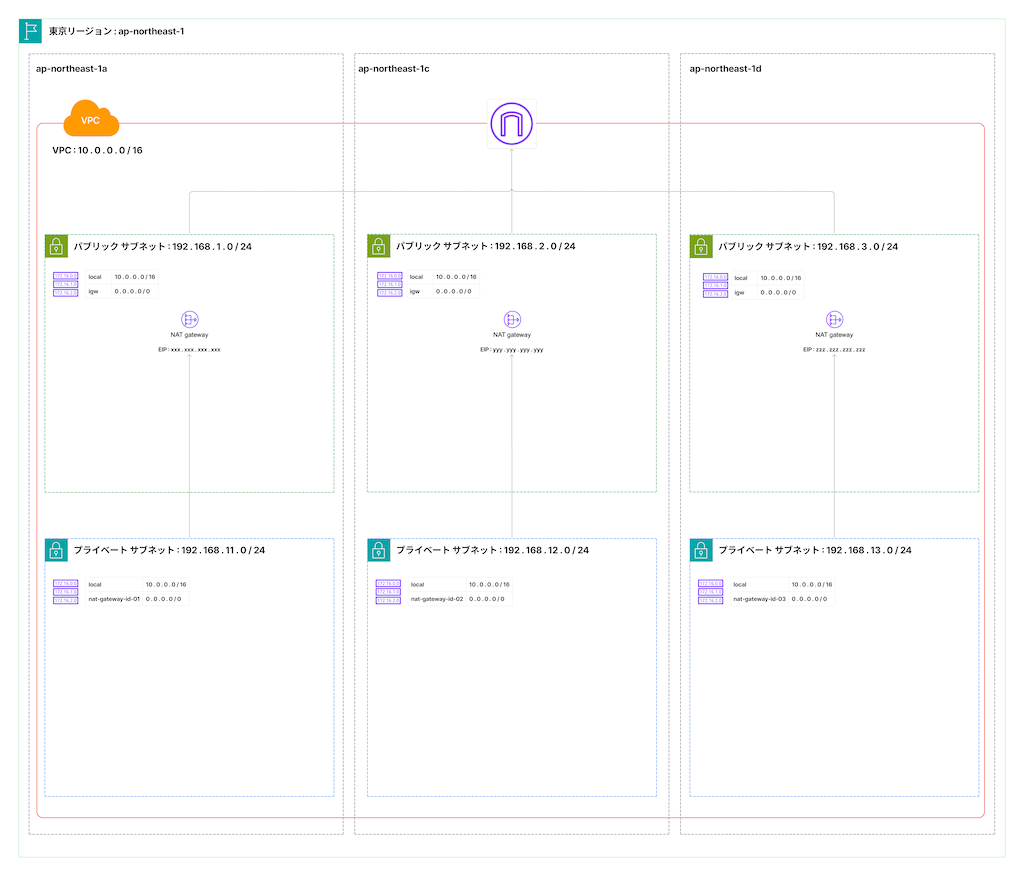The image size is (1024, 876).
Task: Select the lock icon of public subnet 192.168.1.0/24
Action: pyautogui.click(x=56, y=246)
